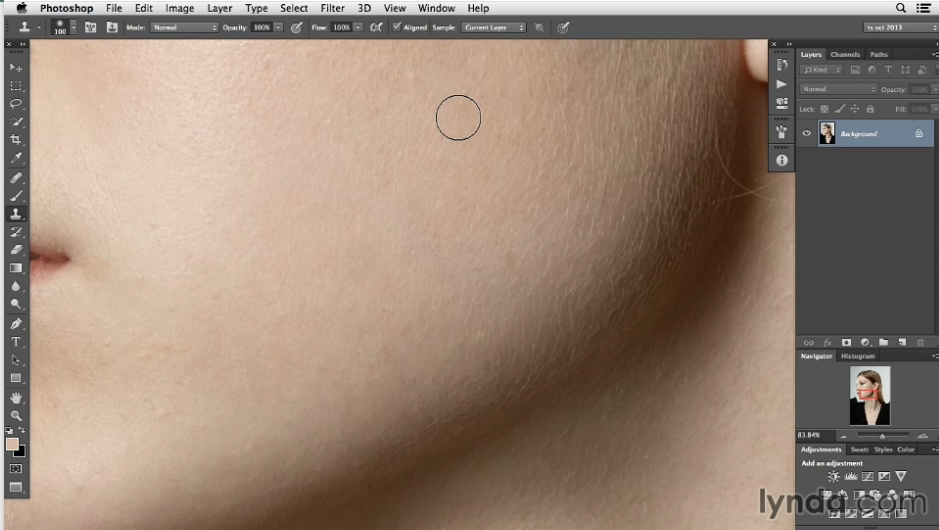
Task: Select the Horizontal Type tool
Action: 16,342
